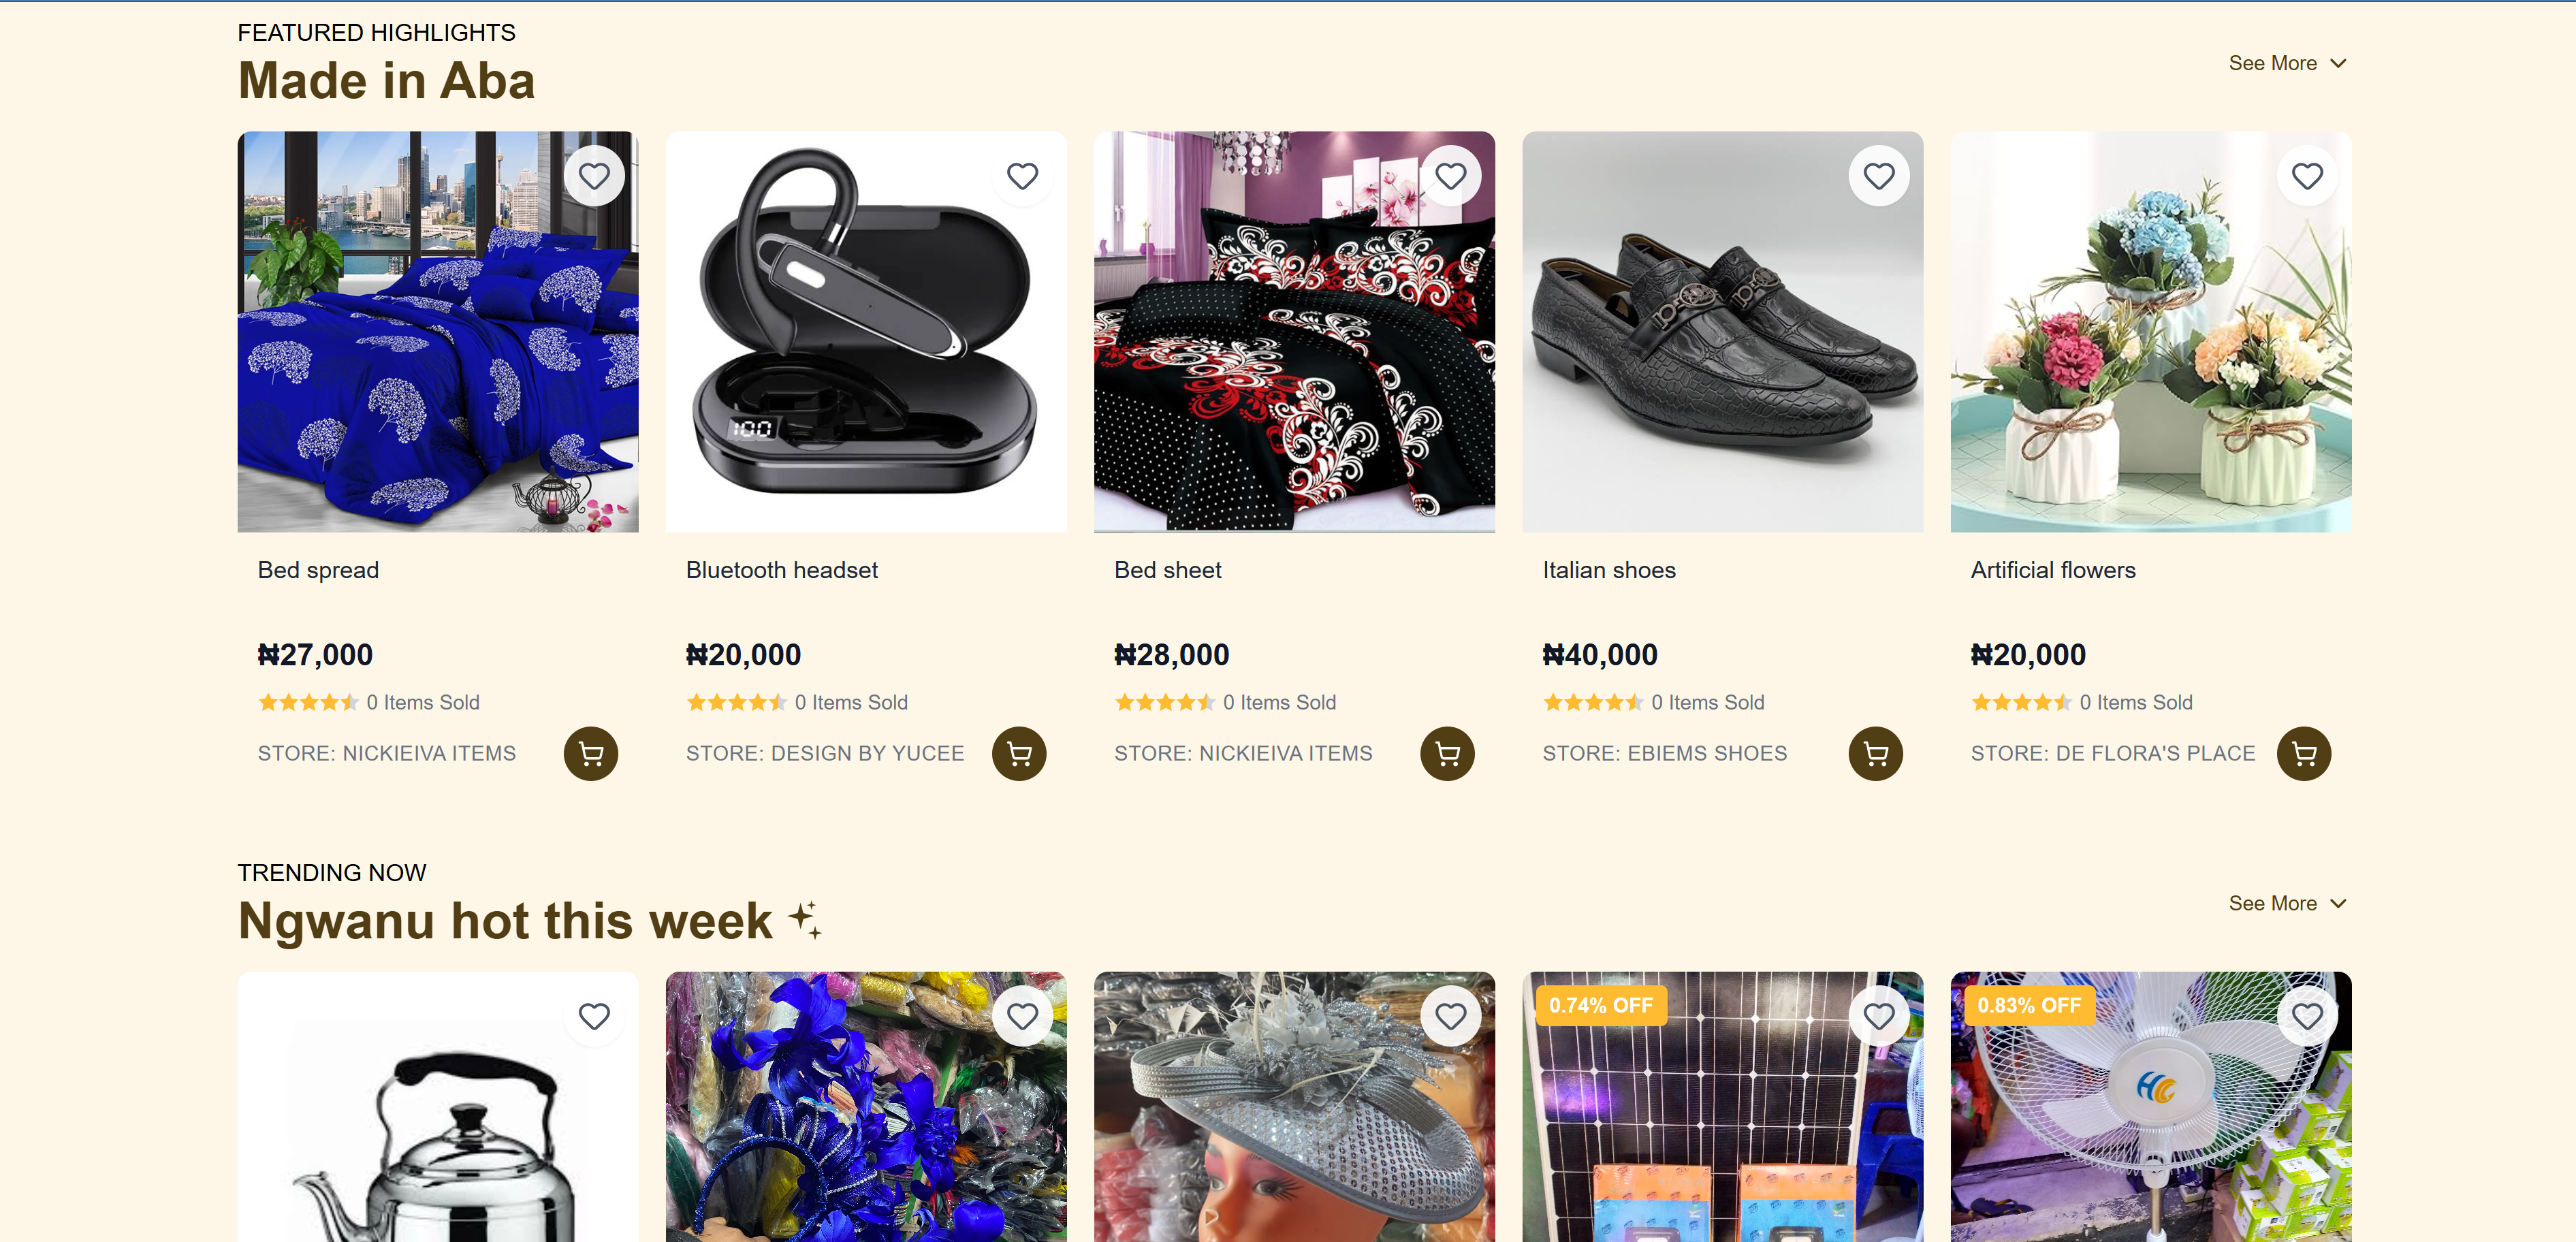2576x1242 pixels.
Task: Select the Trending Now section label
Action: [x=332, y=871]
